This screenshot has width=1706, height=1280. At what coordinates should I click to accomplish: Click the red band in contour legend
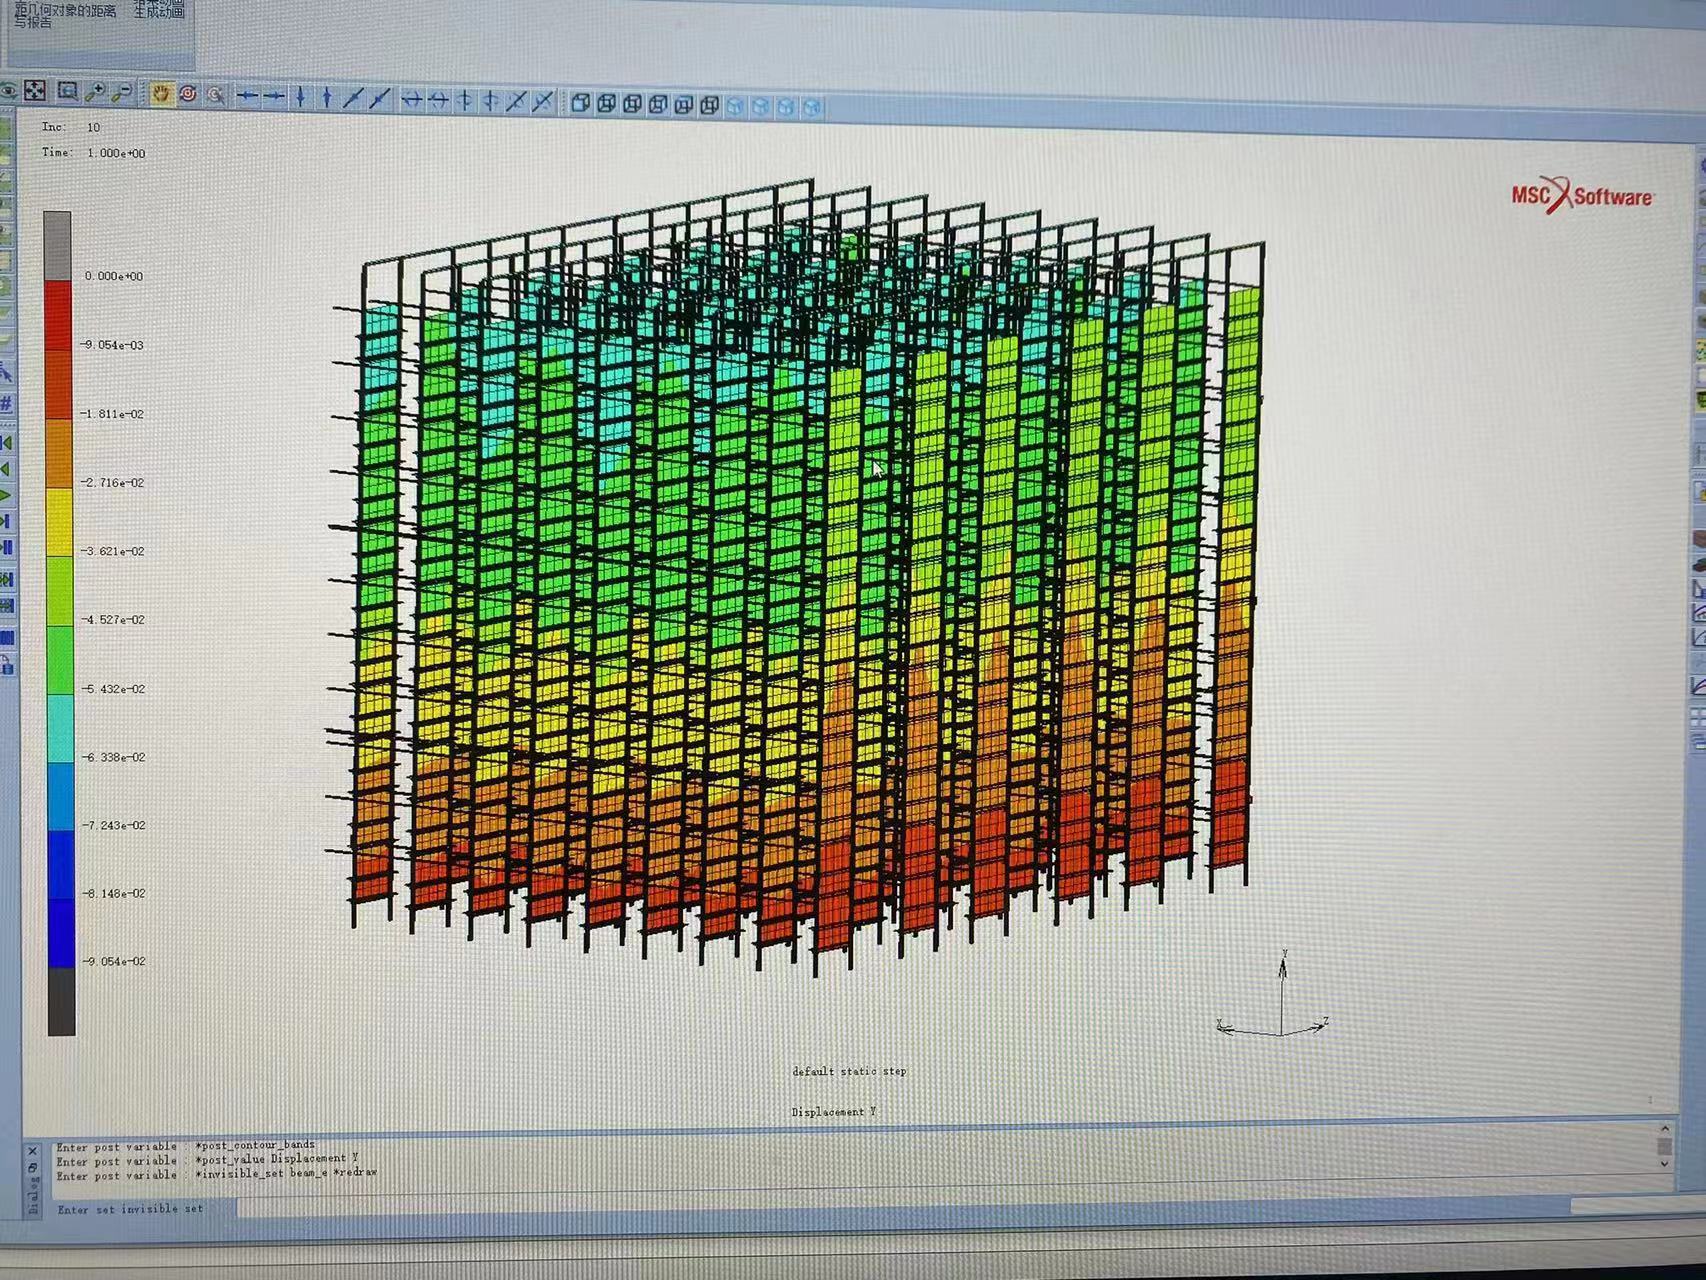[x=59, y=314]
